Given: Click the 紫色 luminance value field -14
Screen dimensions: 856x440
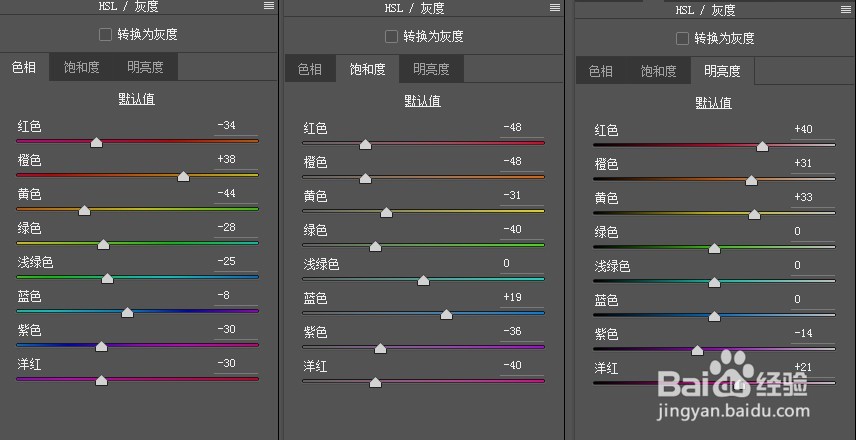Looking at the screenshot, I should pyautogui.click(x=812, y=333).
